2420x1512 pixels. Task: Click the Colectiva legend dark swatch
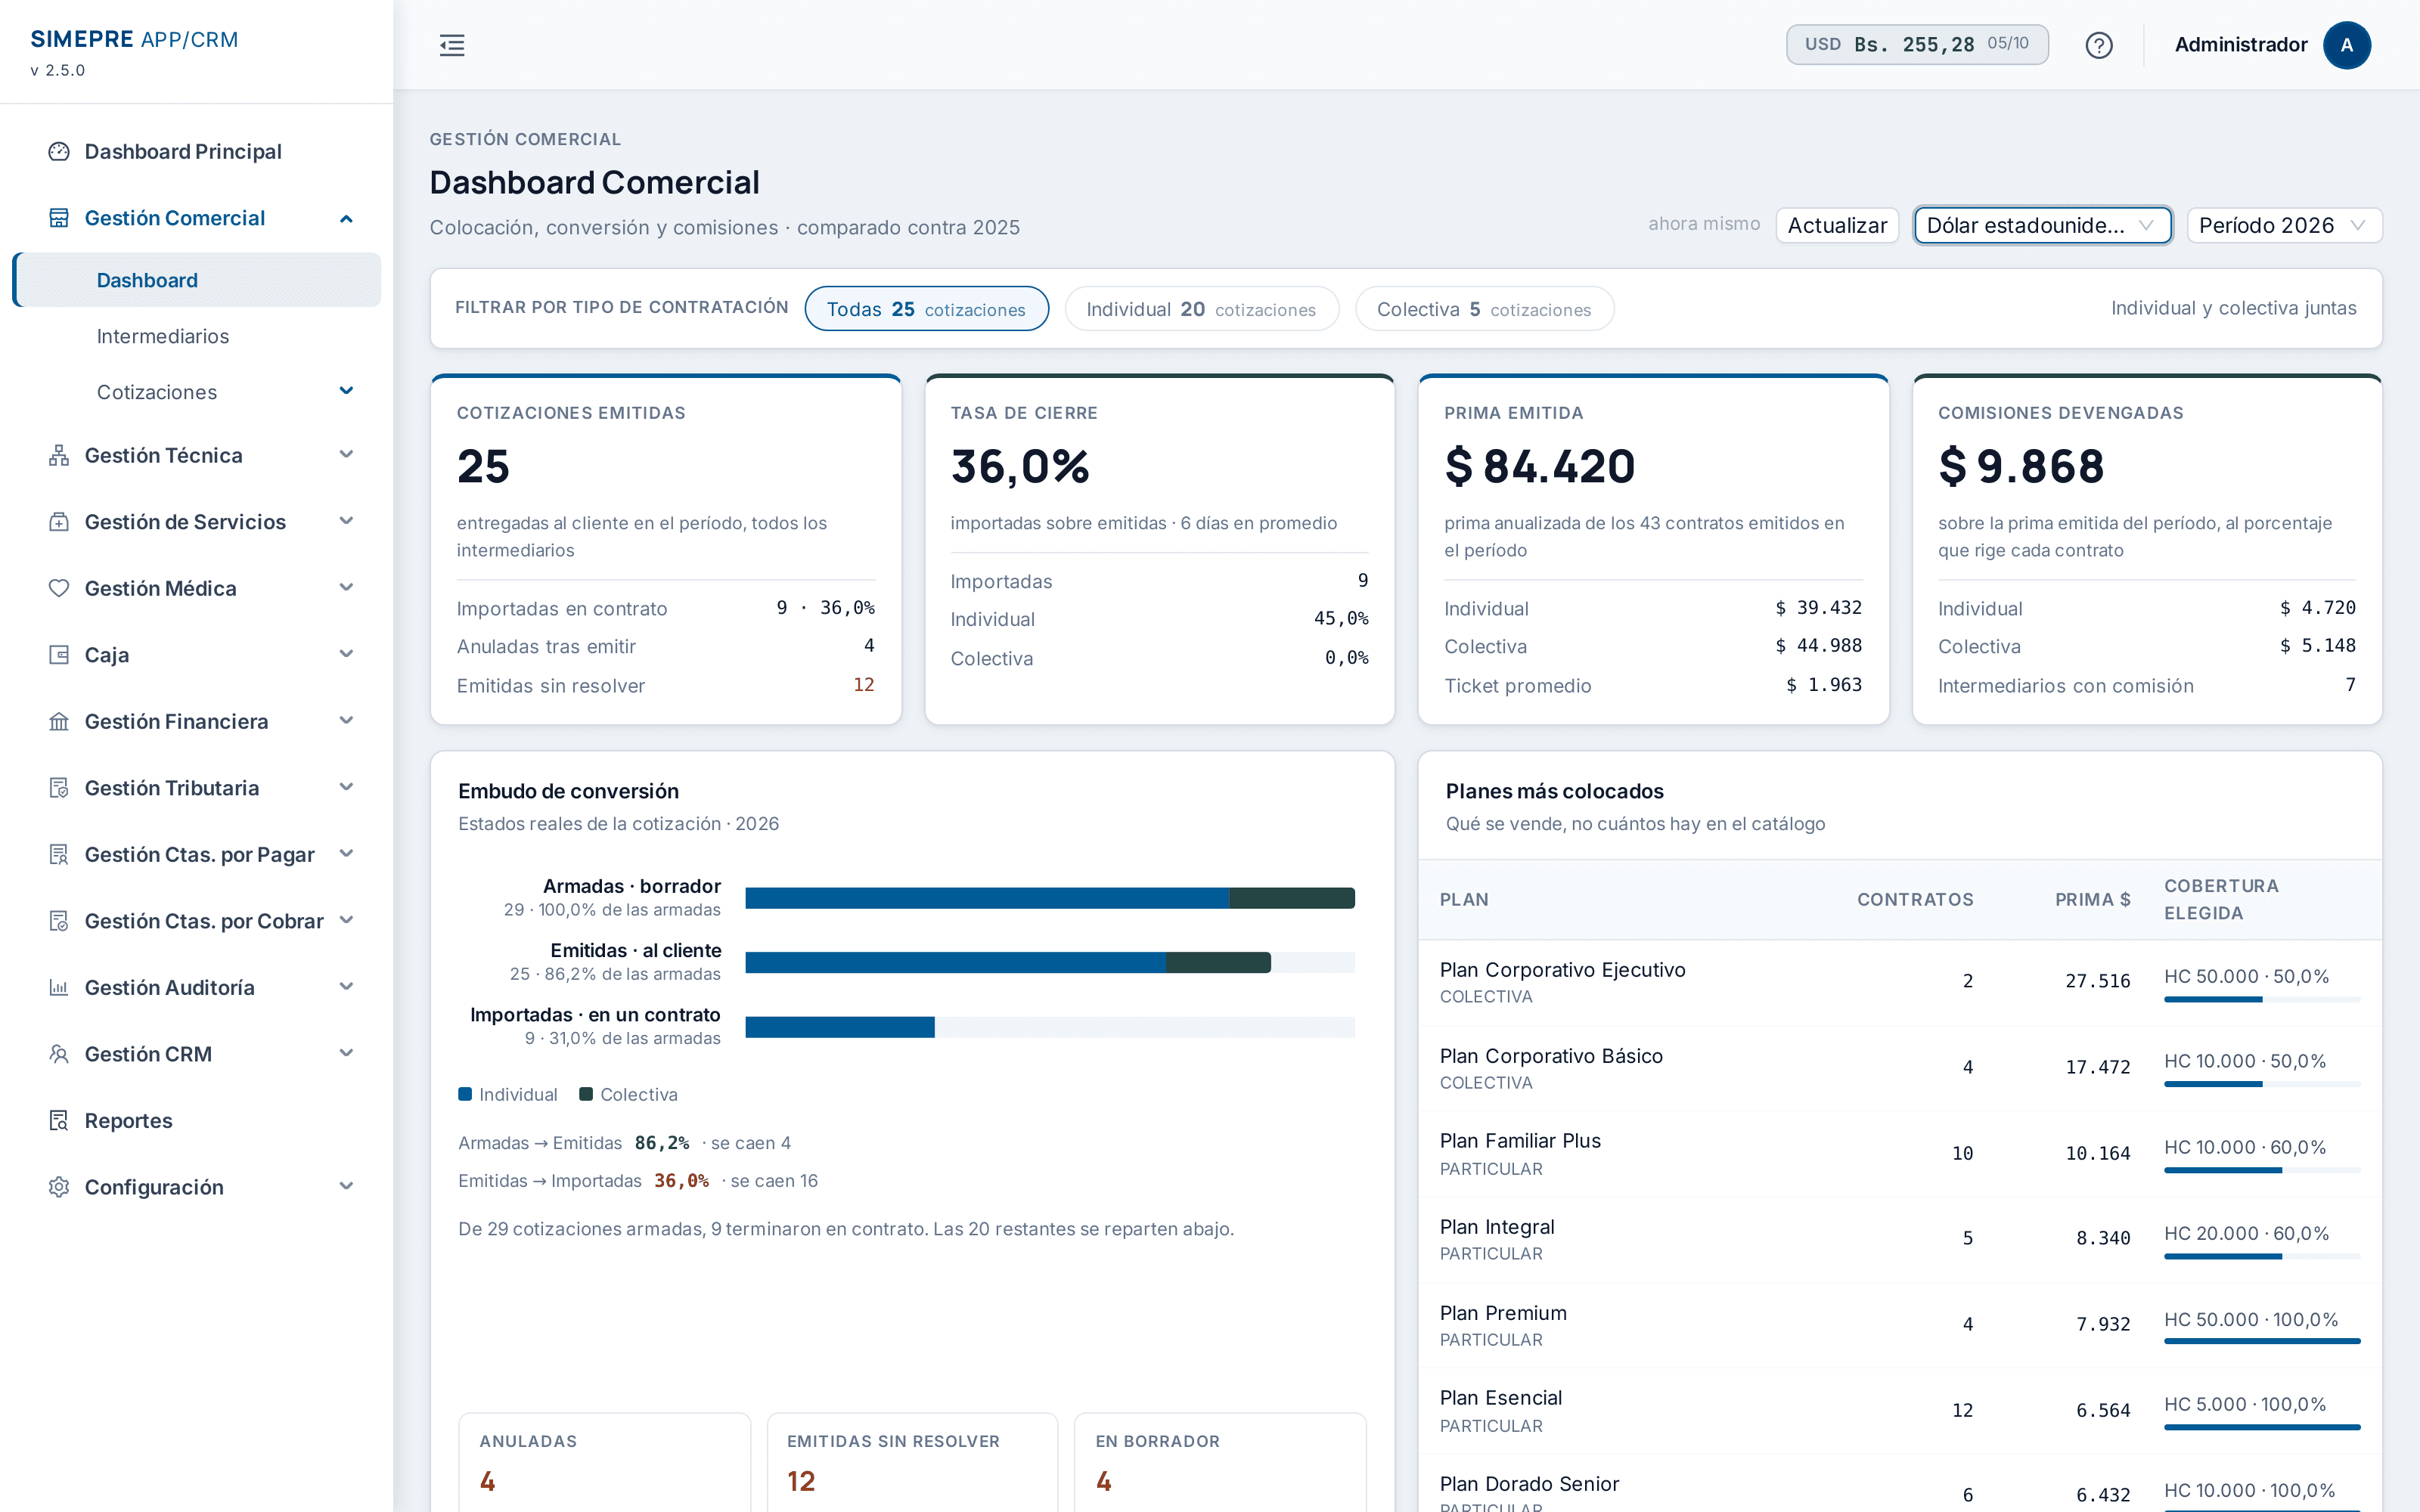pos(586,1094)
